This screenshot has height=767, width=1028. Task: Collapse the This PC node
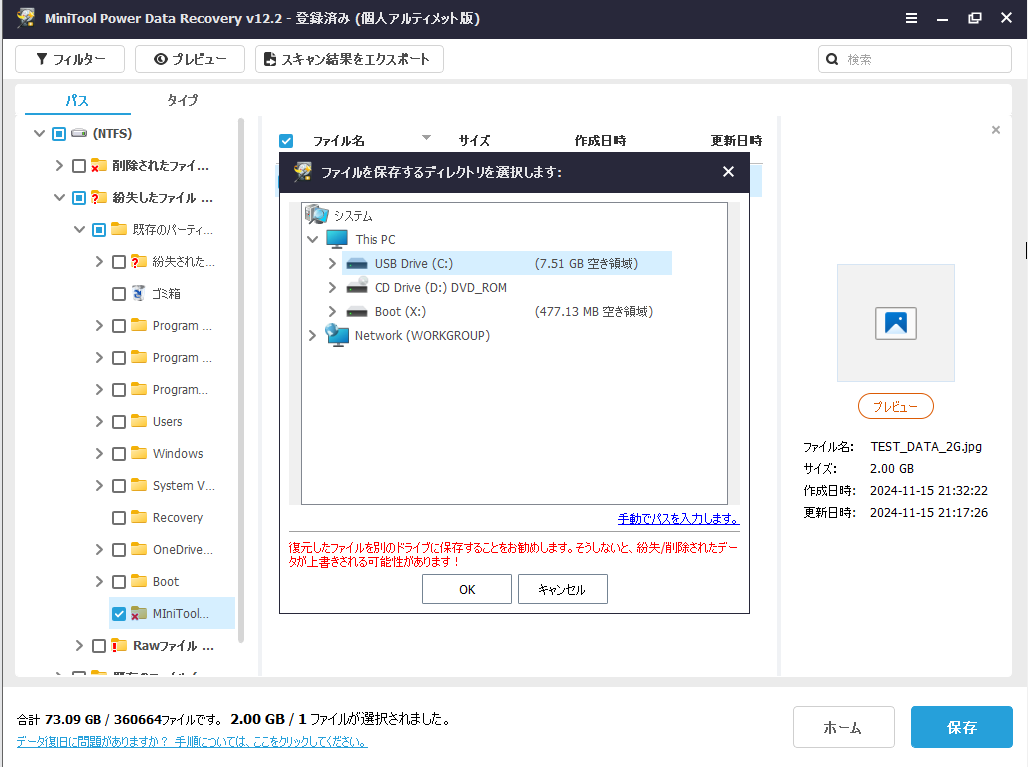313,239
